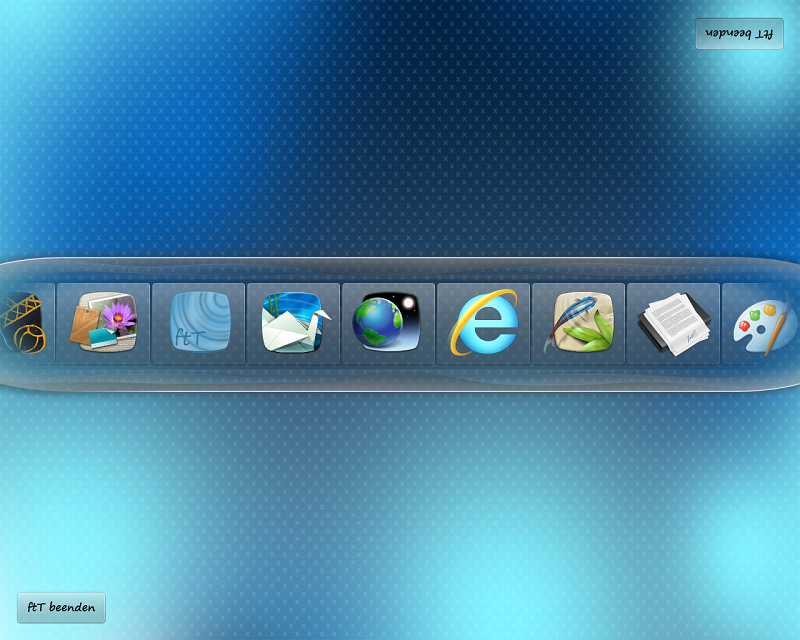Launch the ftT water ripple app
Screen dimensions: 800x640
click(198, 324)
